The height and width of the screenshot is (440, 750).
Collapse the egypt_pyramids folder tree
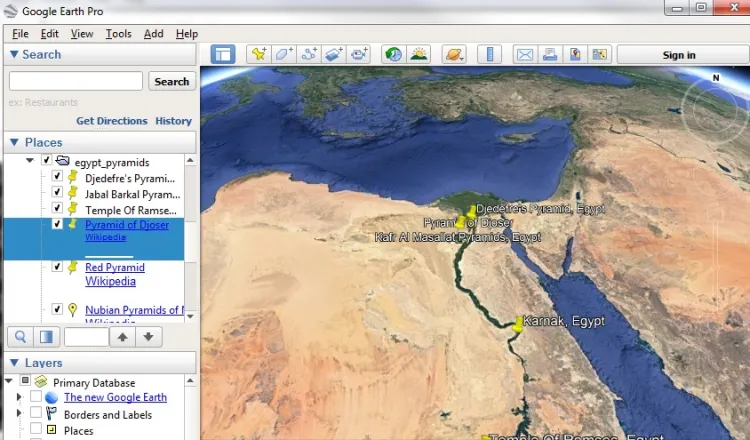point(31,161)
